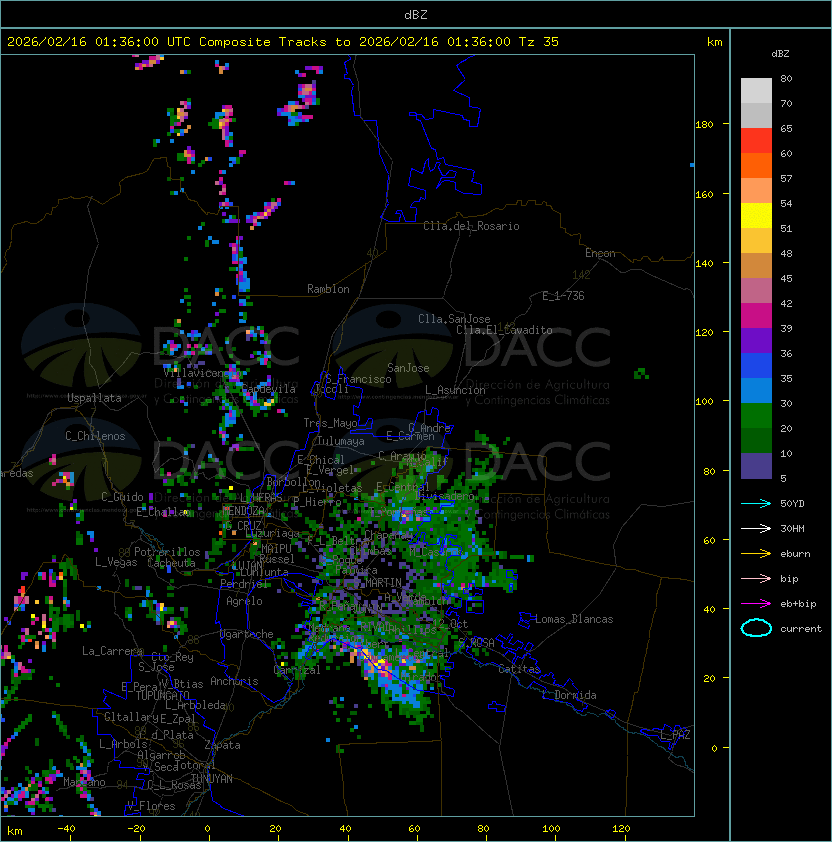Click the Clla.SanJose label

[x=454, y=319]
